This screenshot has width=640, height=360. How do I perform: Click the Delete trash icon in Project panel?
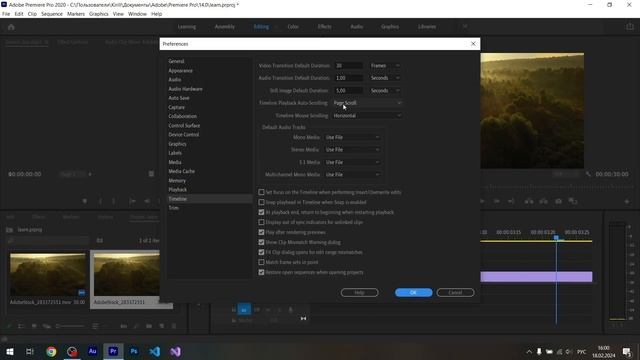pos(174,326)
